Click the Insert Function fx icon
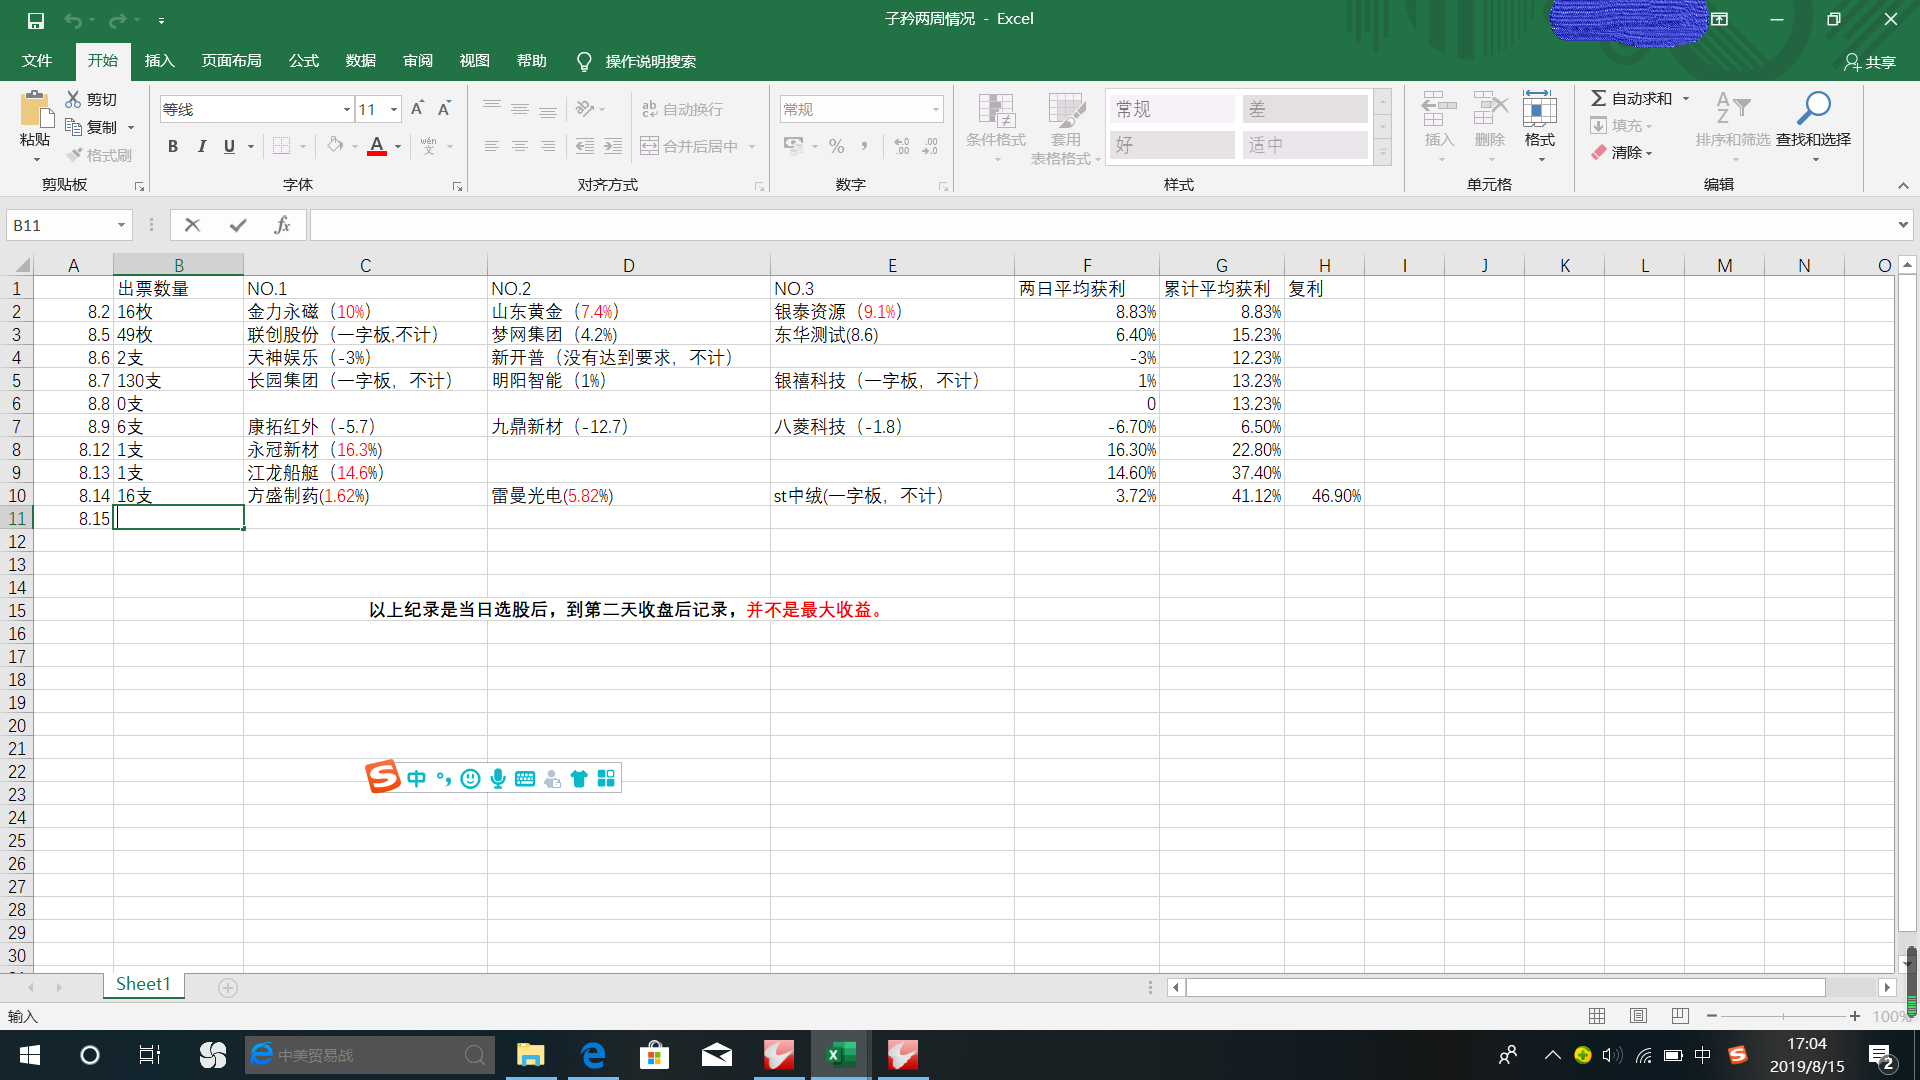This screenshot has width=1920, height=1080. 282,225
